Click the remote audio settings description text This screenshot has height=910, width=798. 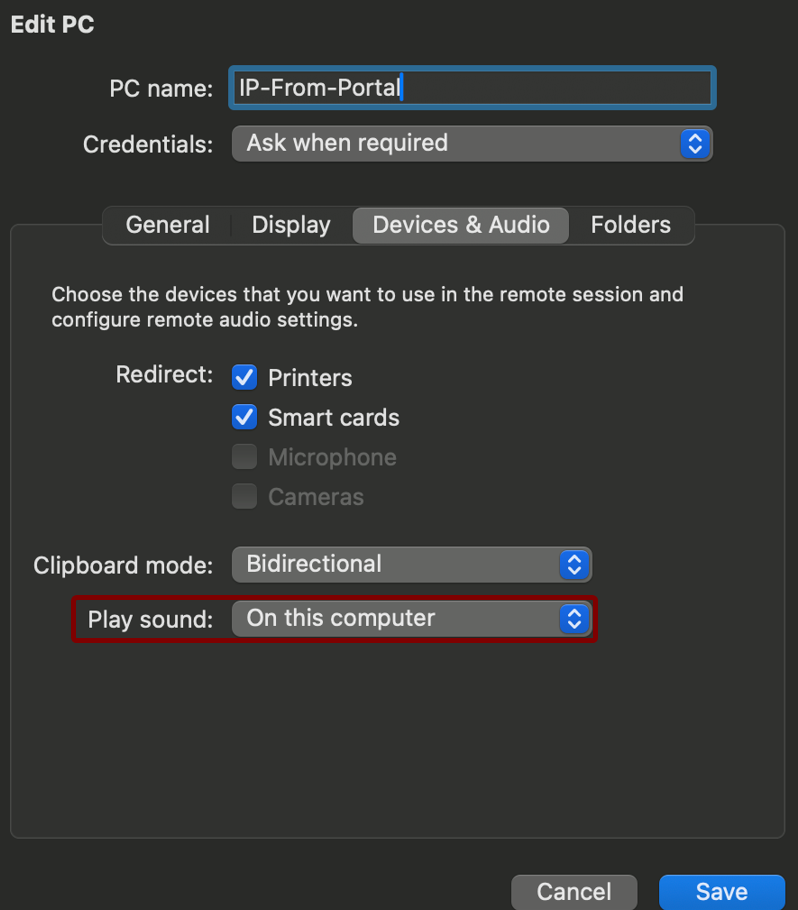(367, 308)
